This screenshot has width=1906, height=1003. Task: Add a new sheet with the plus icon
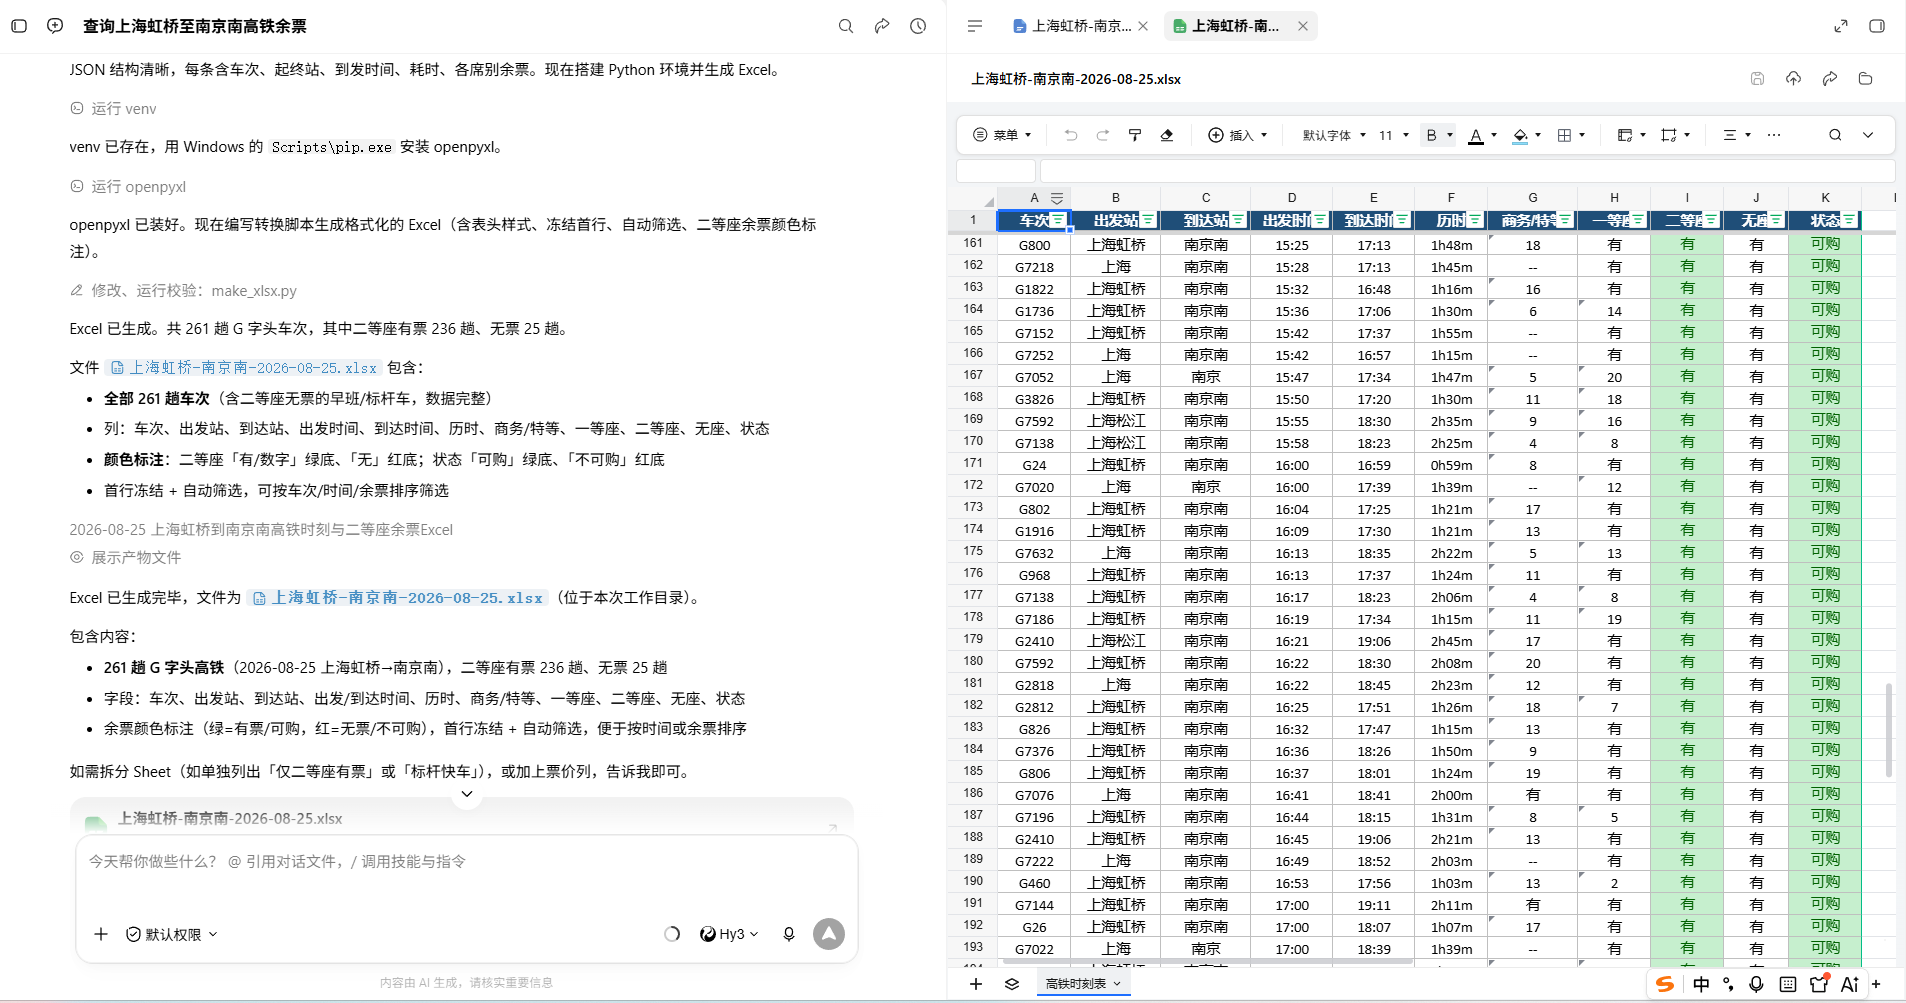pos(976,984)
